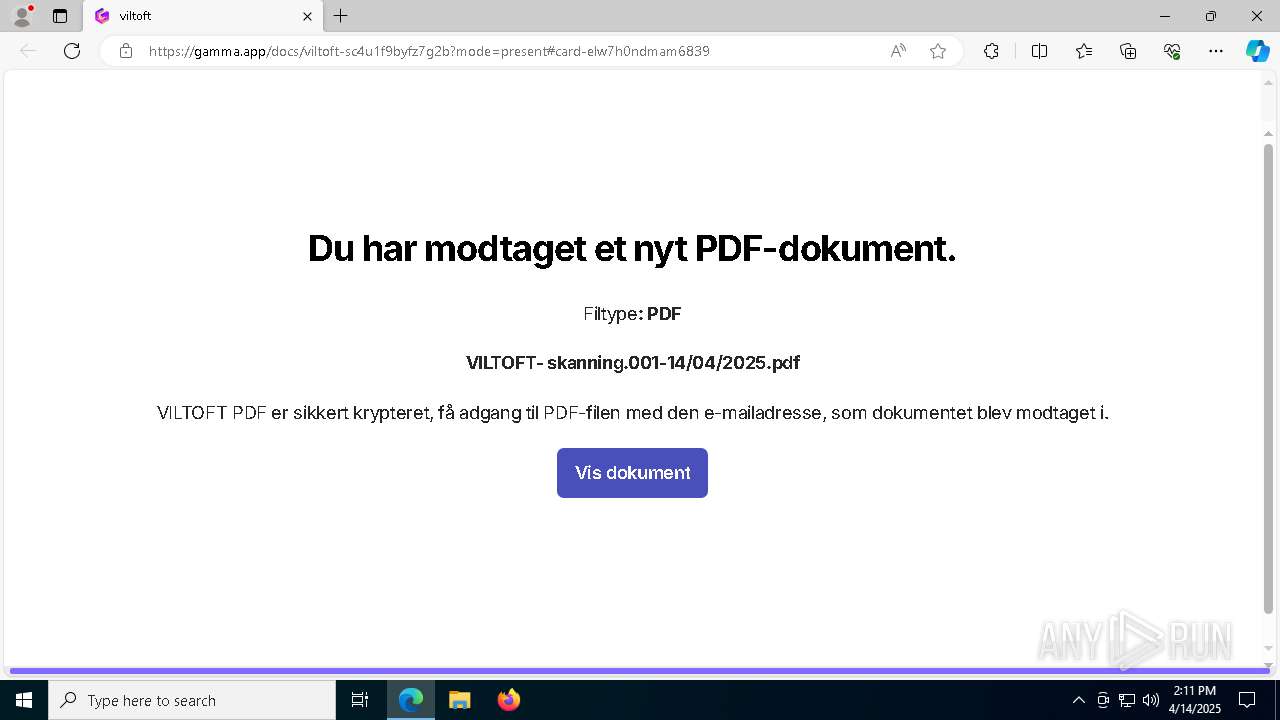Open a new browser tab
This screenshot has width=1280, height=720.
pyautogui.click(x=341, y=16)
